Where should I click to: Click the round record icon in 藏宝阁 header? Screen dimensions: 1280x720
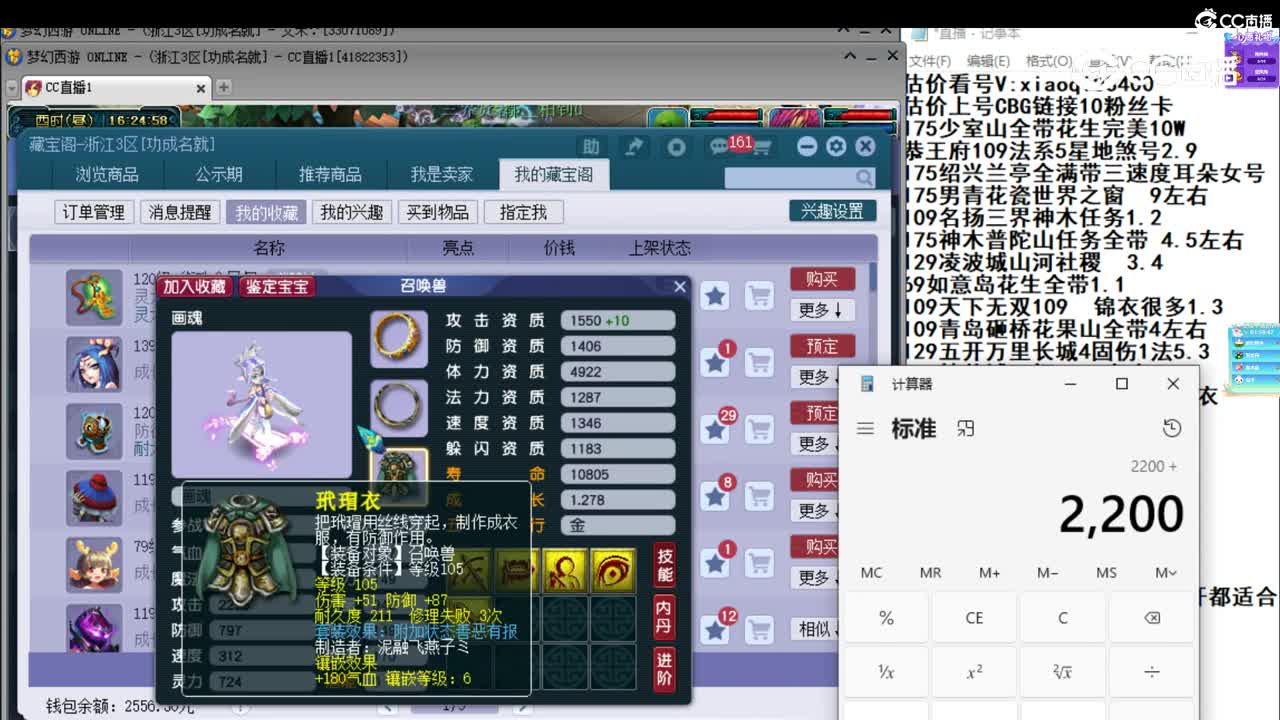coord(676,147)
